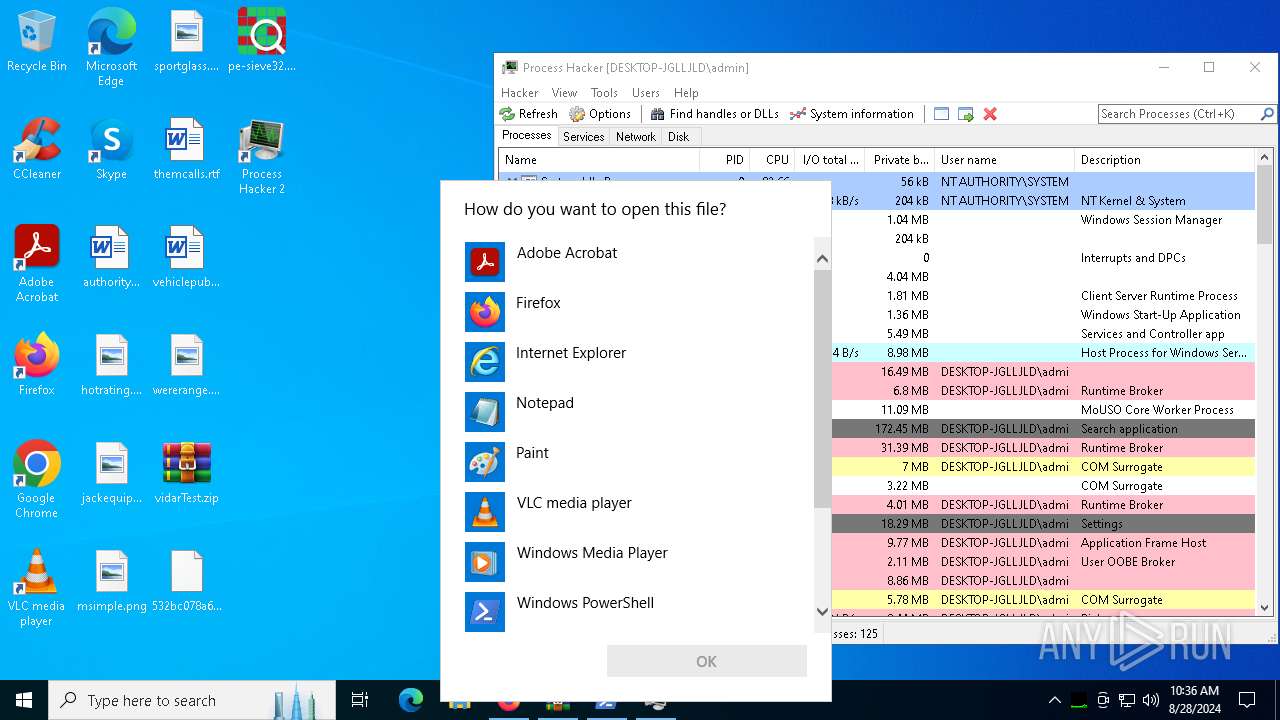This screenshot has width=1280, height=720.
Task: Open Options in Process Hacker toolbar
Action: (x=600, y=114)
